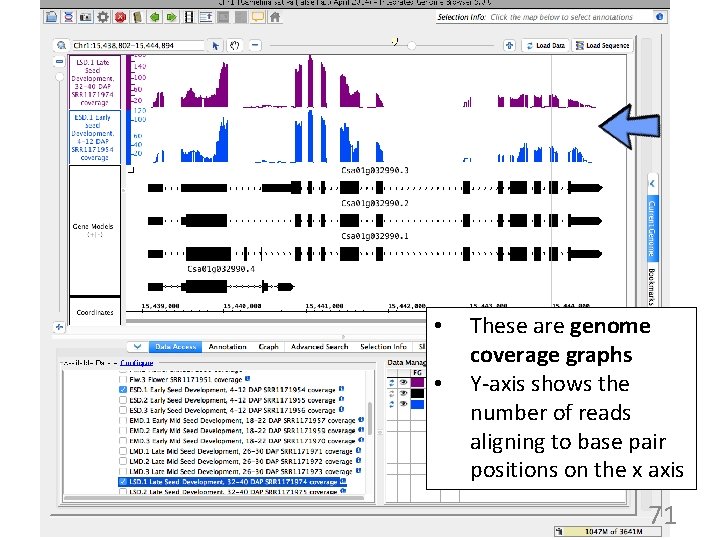The image size is (720, 540).
Task: Open the Graph tab
Action: (269, 347)
